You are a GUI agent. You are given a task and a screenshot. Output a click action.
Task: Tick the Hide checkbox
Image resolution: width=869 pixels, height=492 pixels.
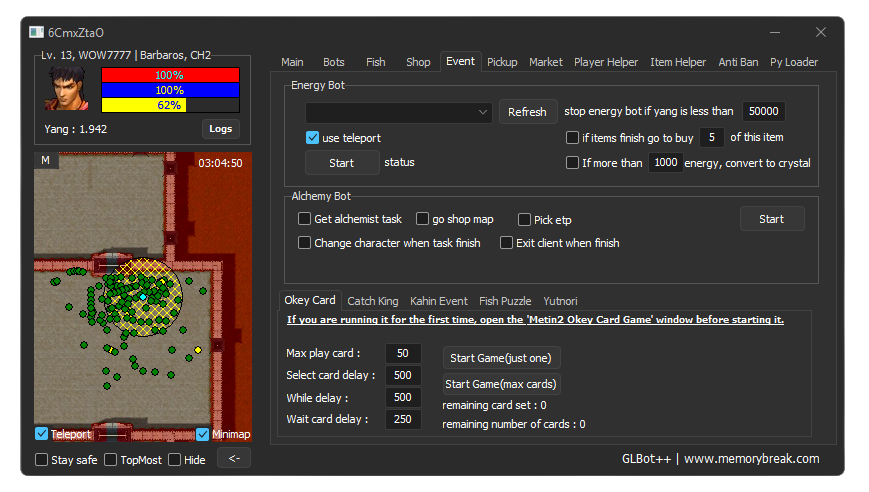point(175,460)
